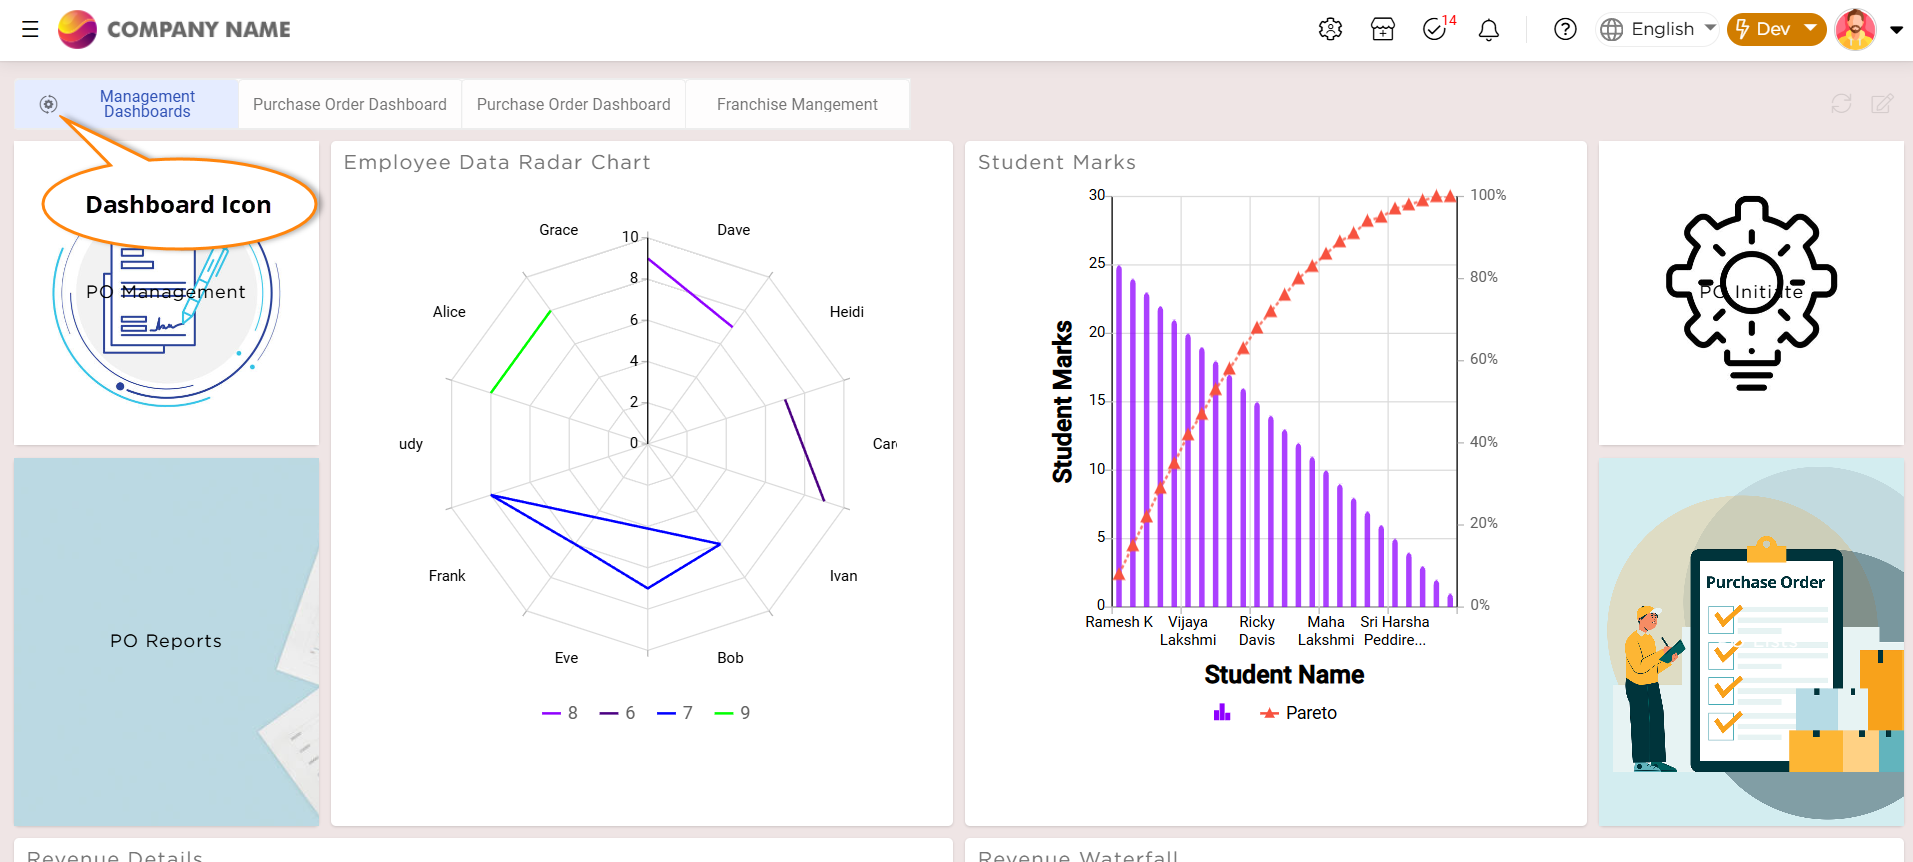Viewport: 1913px width, 862px height.
Task: Click the user settings gear icon
Action: pyautogui.click(x=1330, y=29)
